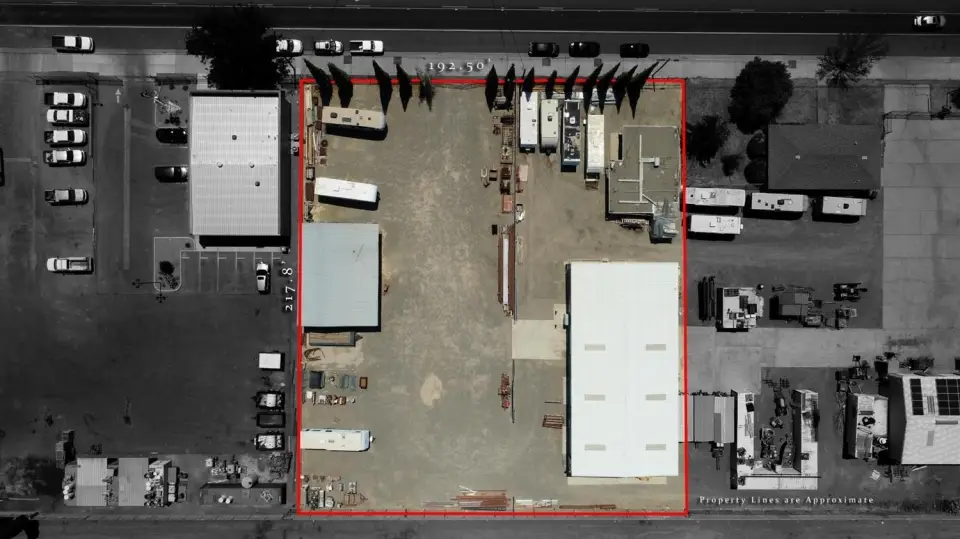
Task: Click the white van in the left parking lot
Action: 69,265
